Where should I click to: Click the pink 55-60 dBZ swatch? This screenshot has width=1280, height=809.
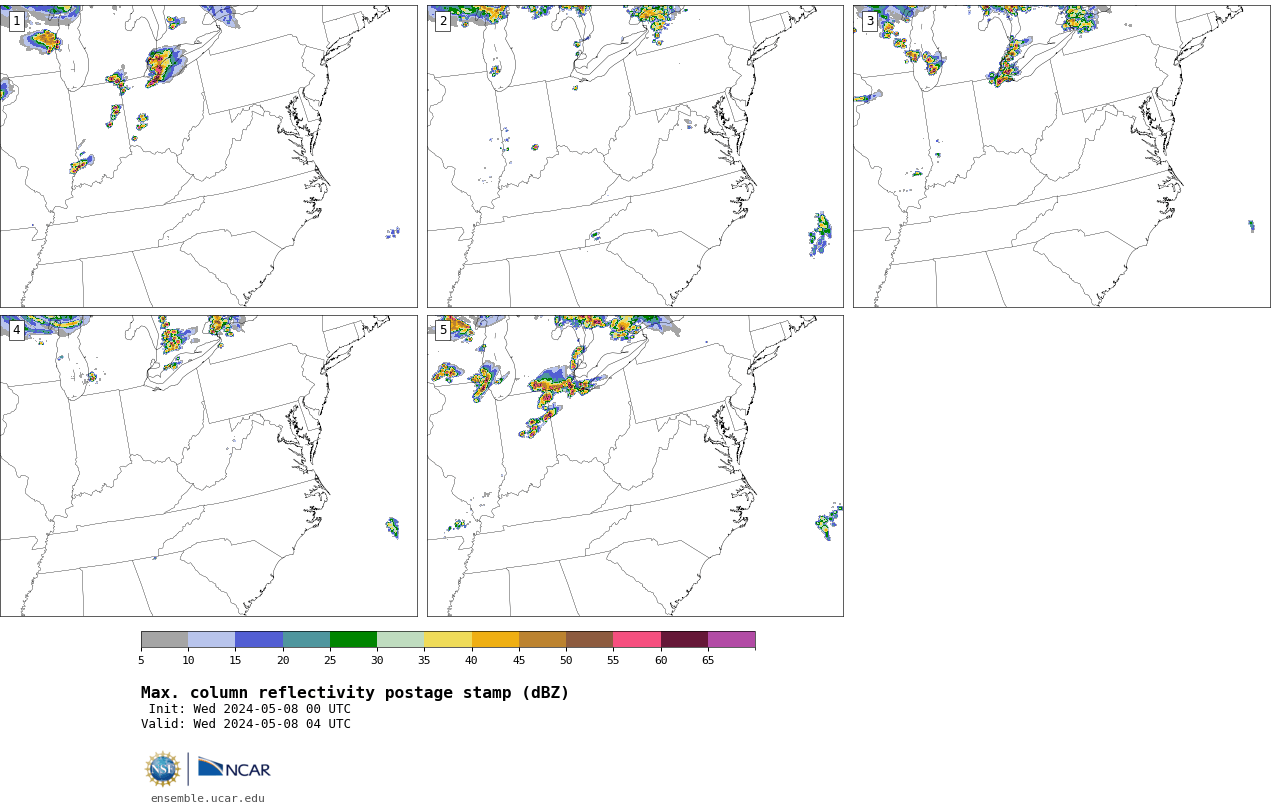(637, 640)
